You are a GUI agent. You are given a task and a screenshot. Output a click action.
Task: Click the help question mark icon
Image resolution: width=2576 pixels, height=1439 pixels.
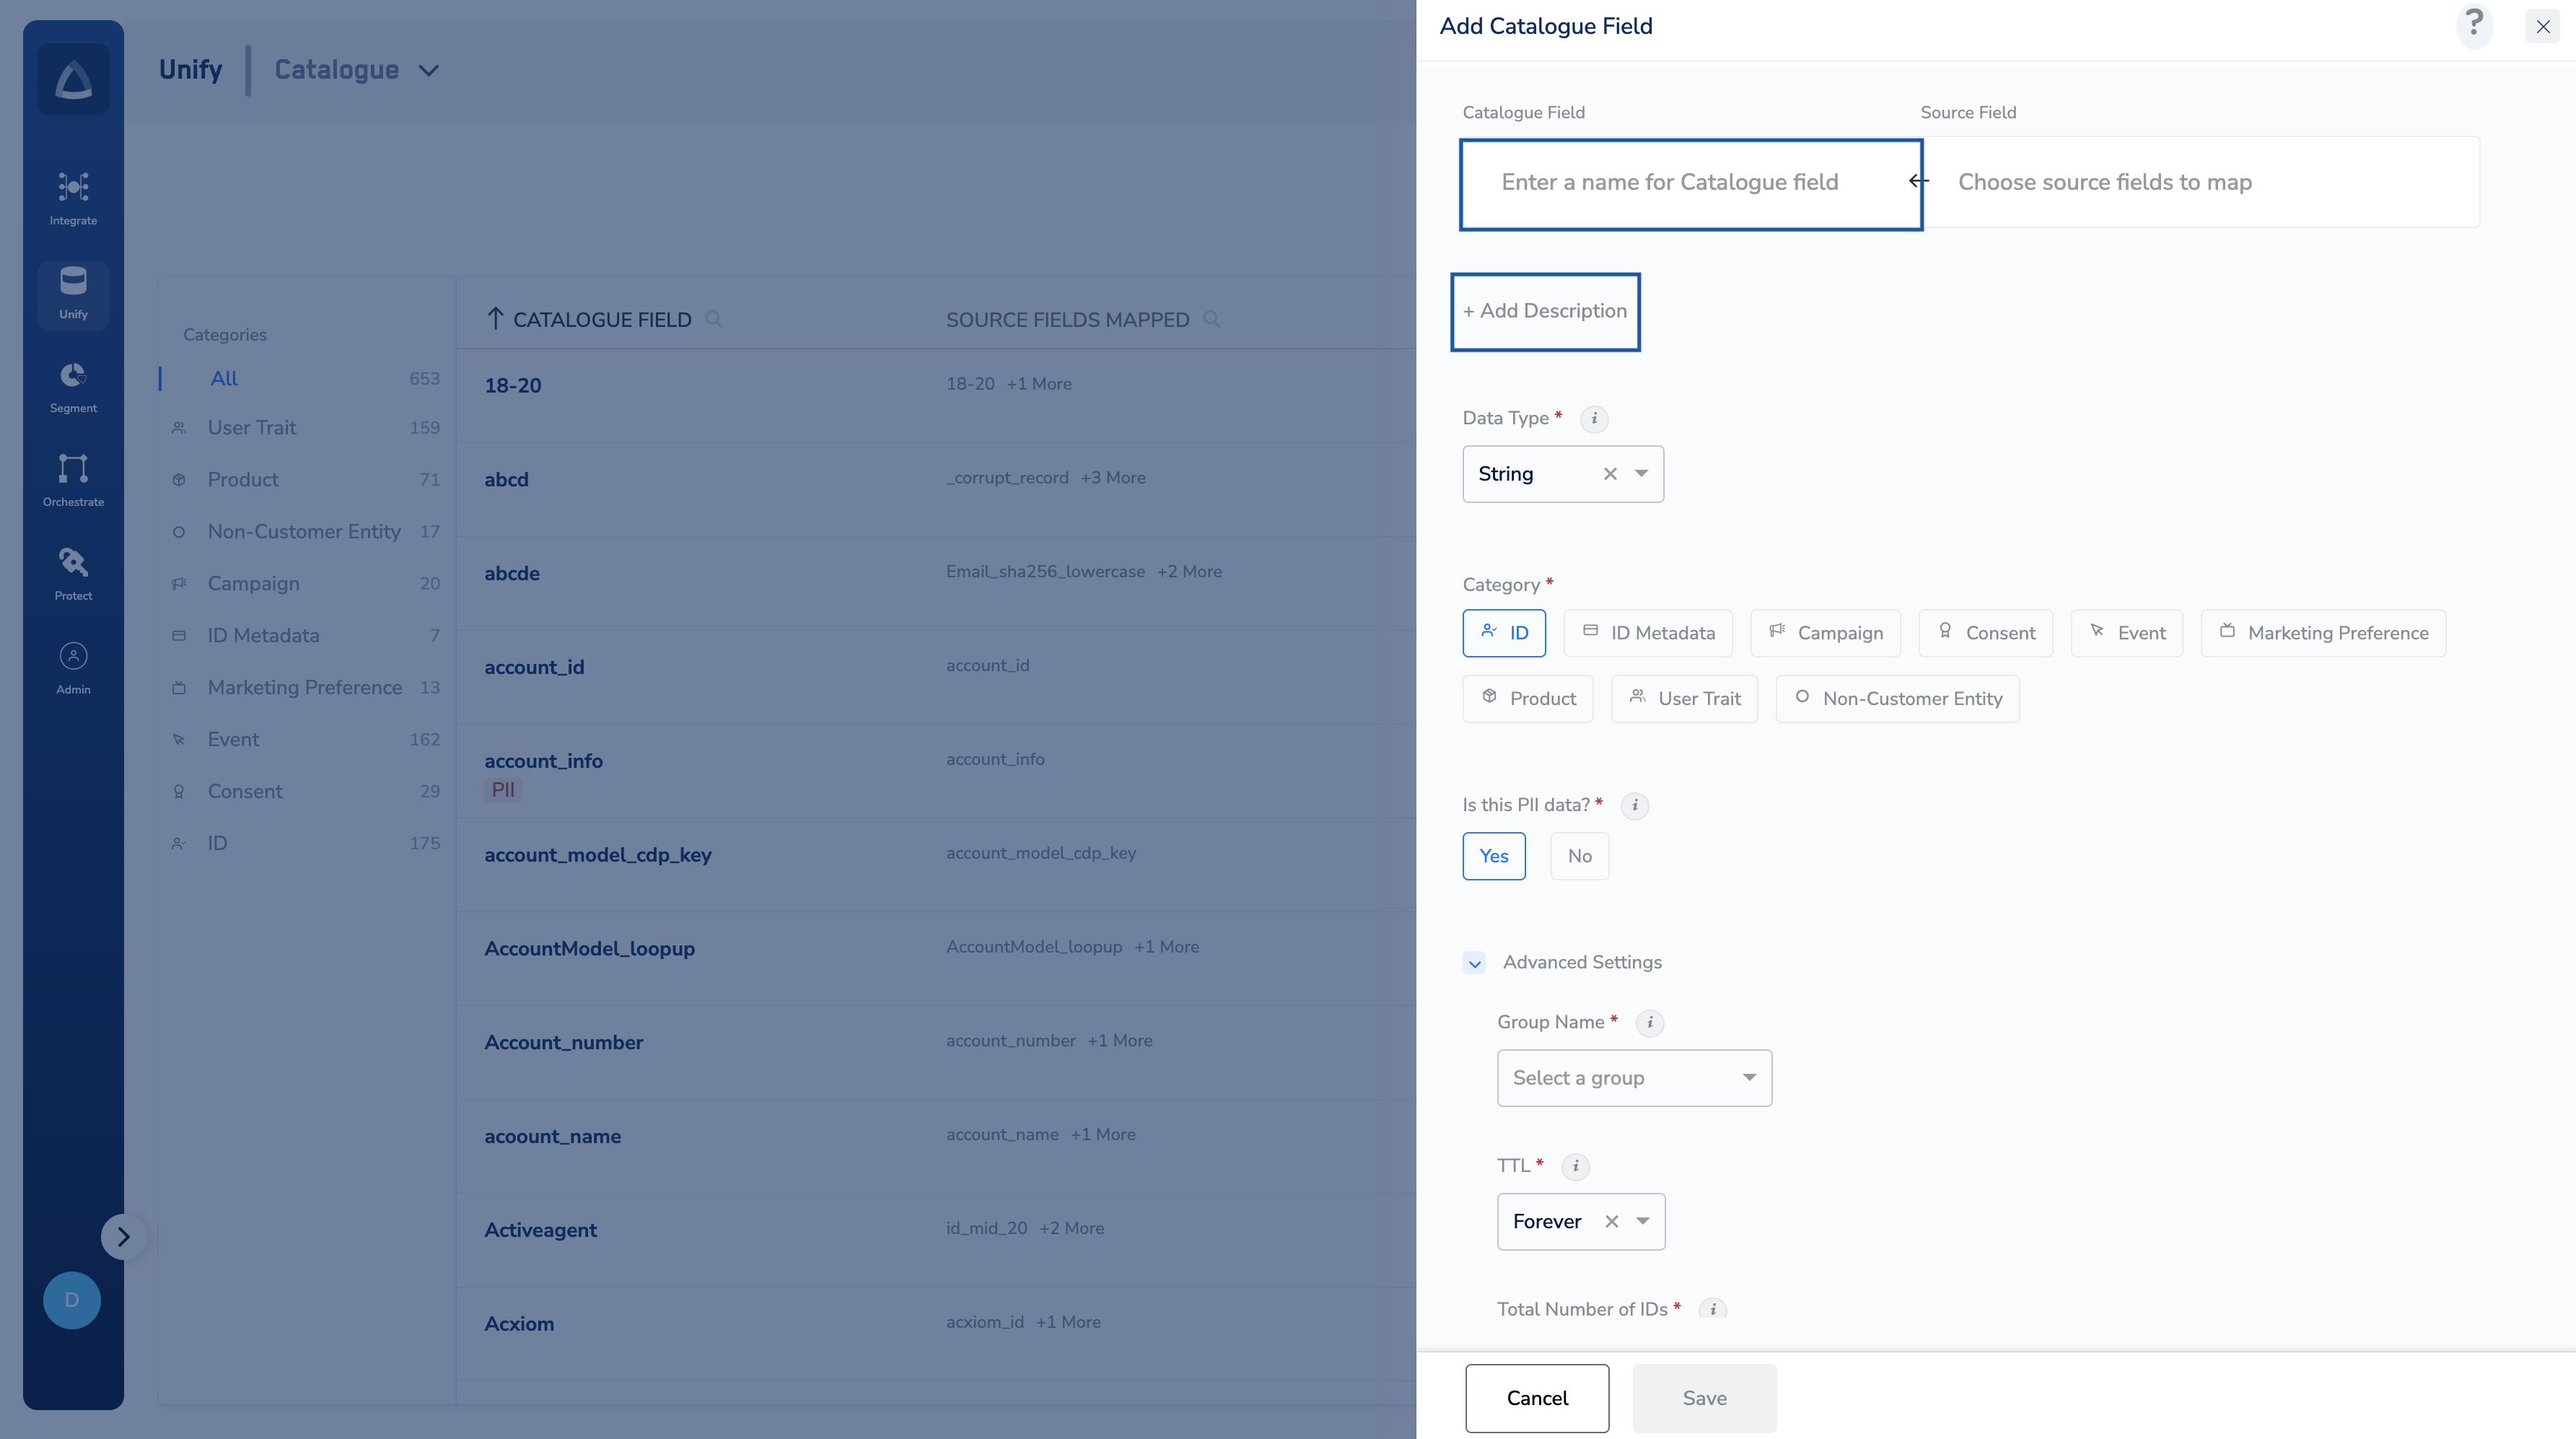(x=2473, y=24)
